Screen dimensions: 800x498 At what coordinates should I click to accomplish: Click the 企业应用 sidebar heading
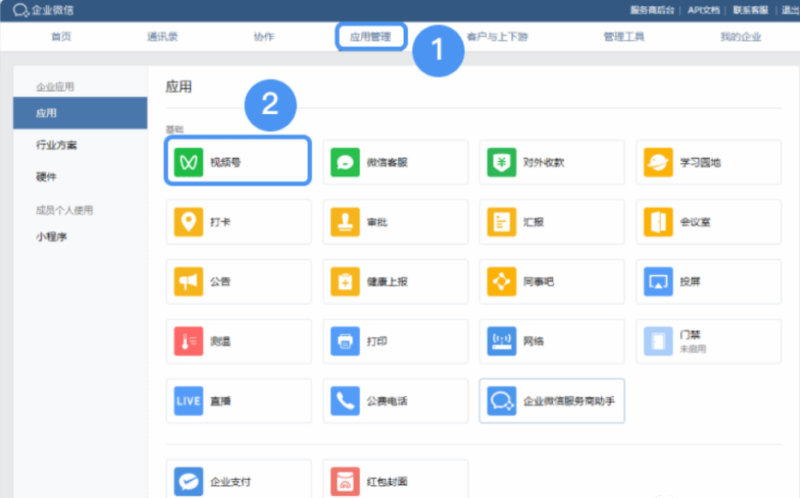point(55,87)
